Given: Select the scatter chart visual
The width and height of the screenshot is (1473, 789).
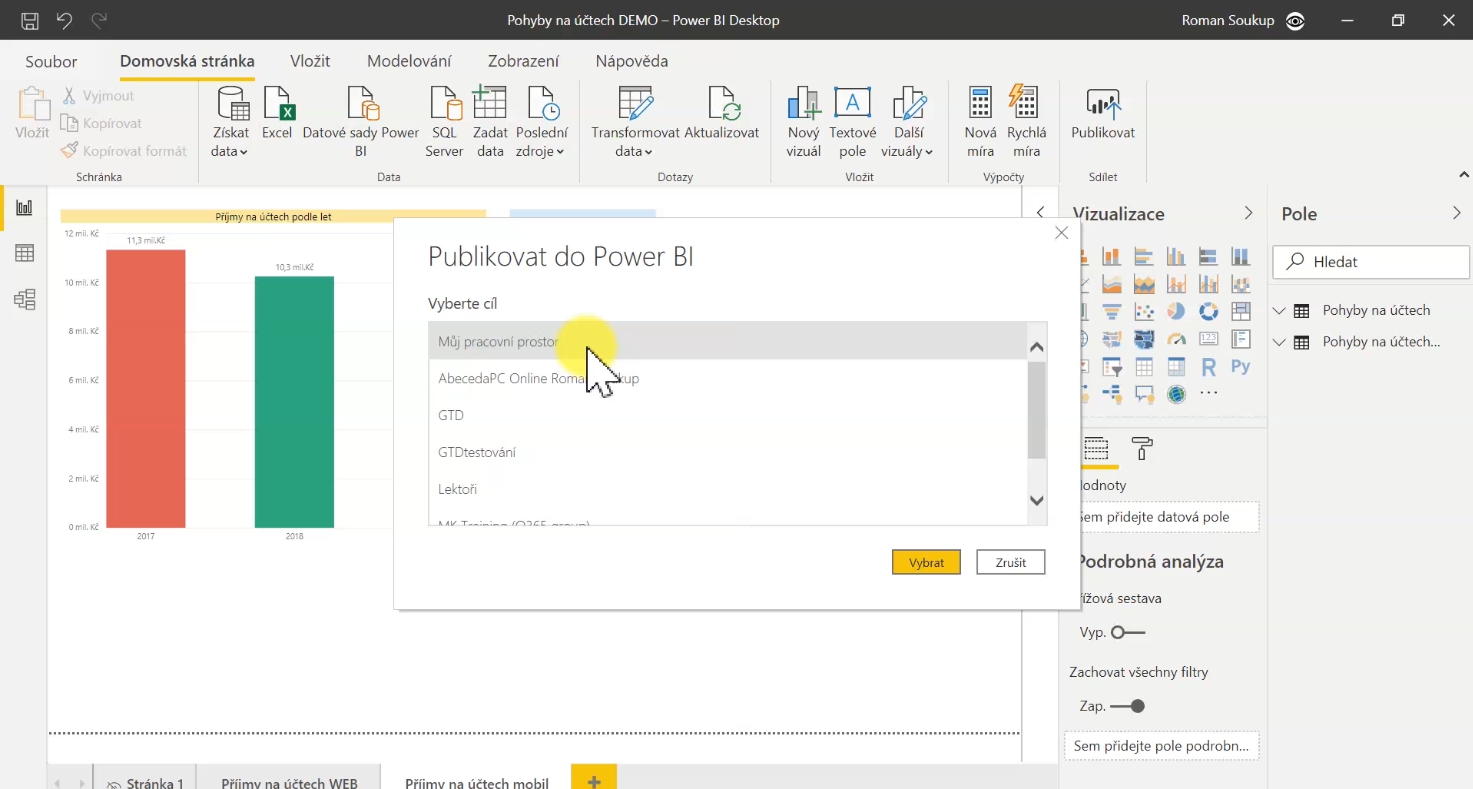Looking at the screenshot, I should coord(1144,311).
